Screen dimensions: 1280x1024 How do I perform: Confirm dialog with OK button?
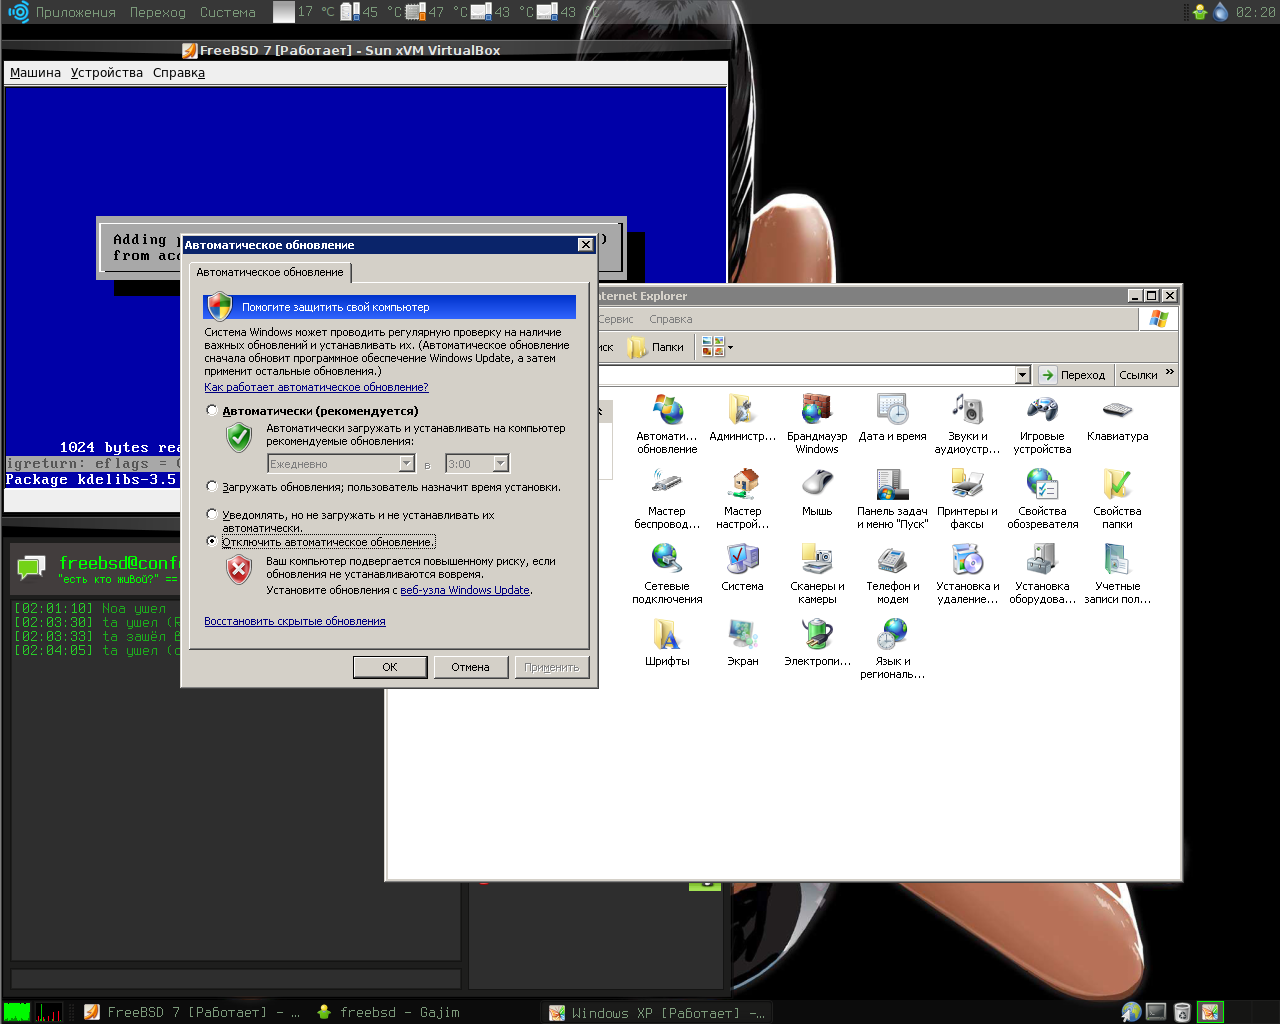pyautogui.click(x=390, y=667)
